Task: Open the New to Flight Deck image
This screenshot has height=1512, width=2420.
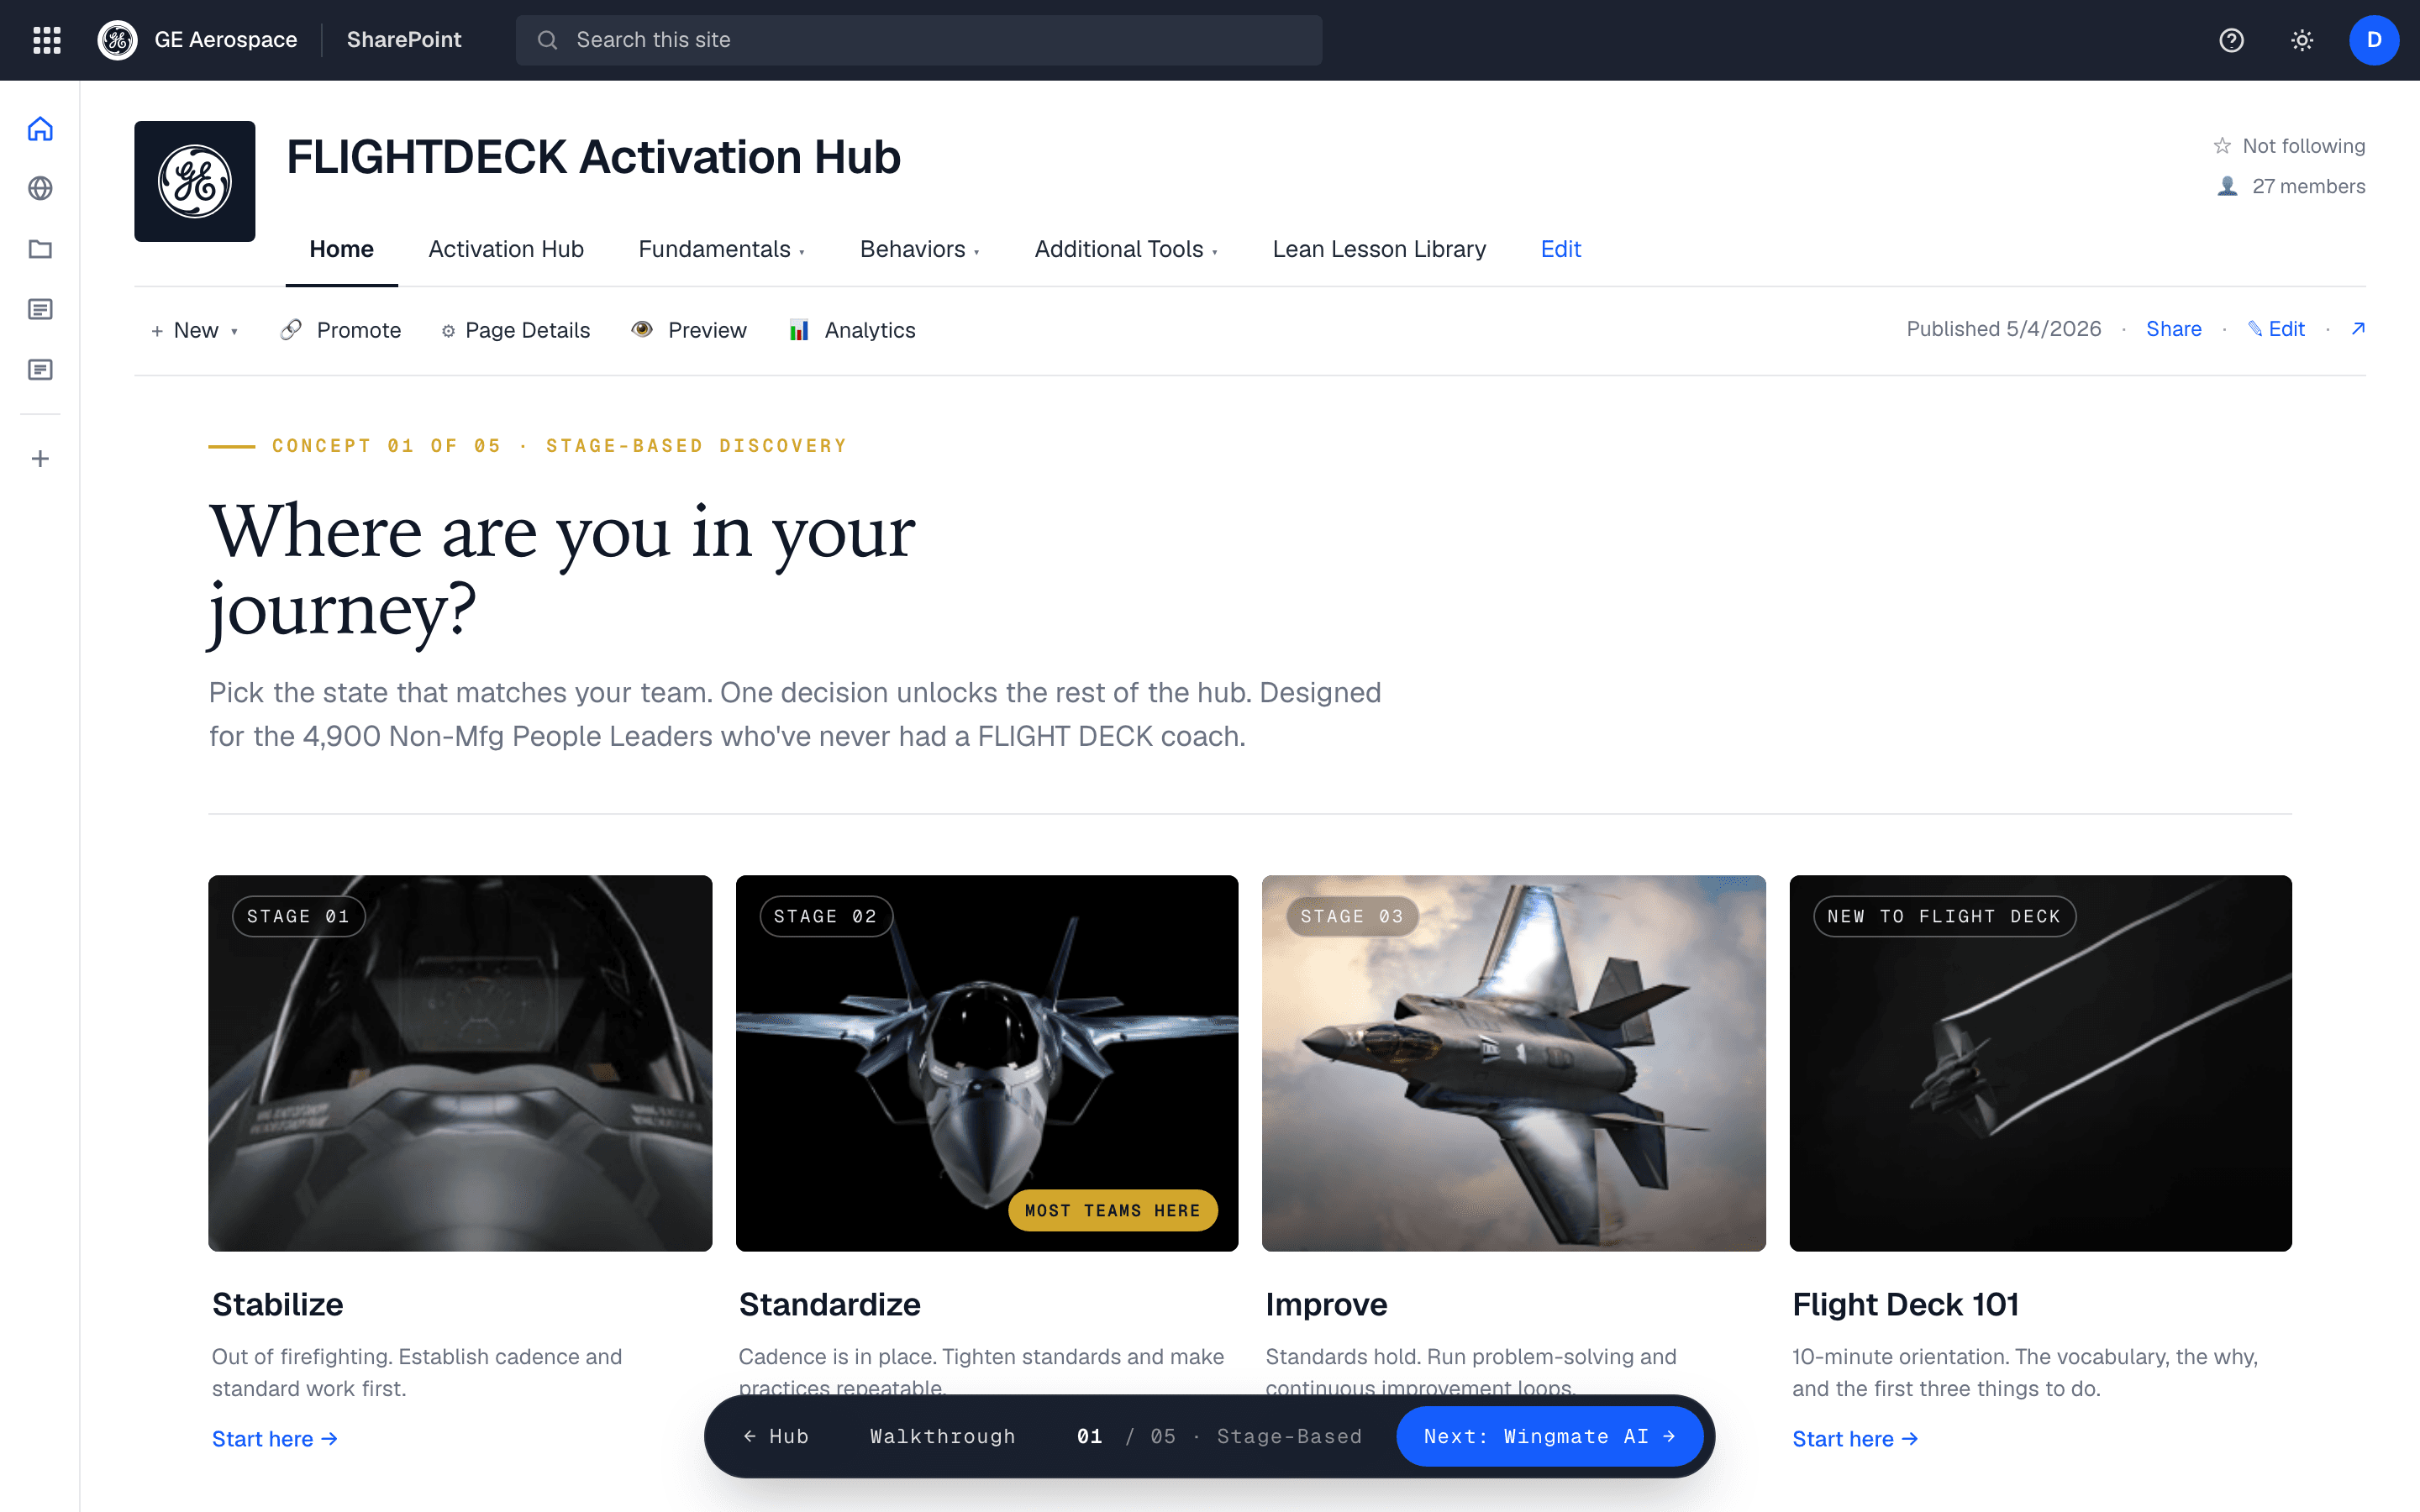Action: [x=2040, y=1063]
